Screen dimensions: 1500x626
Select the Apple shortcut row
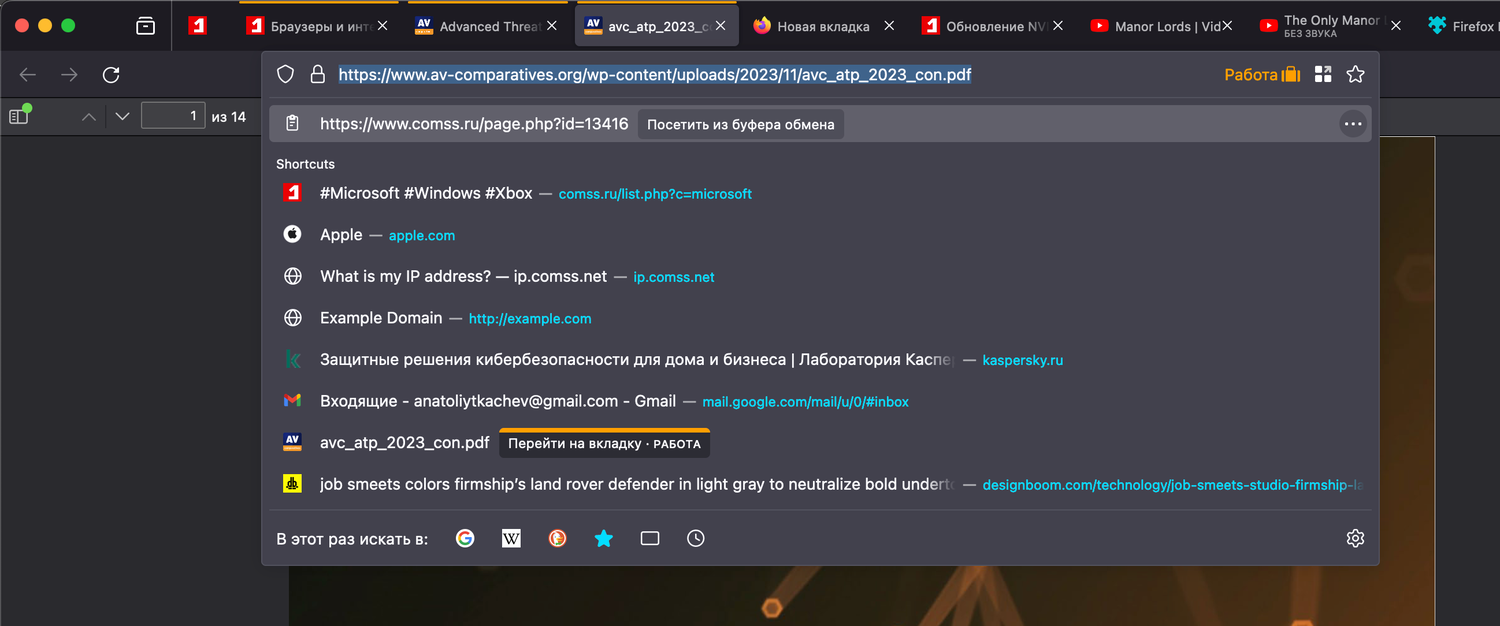pos(820,235)
